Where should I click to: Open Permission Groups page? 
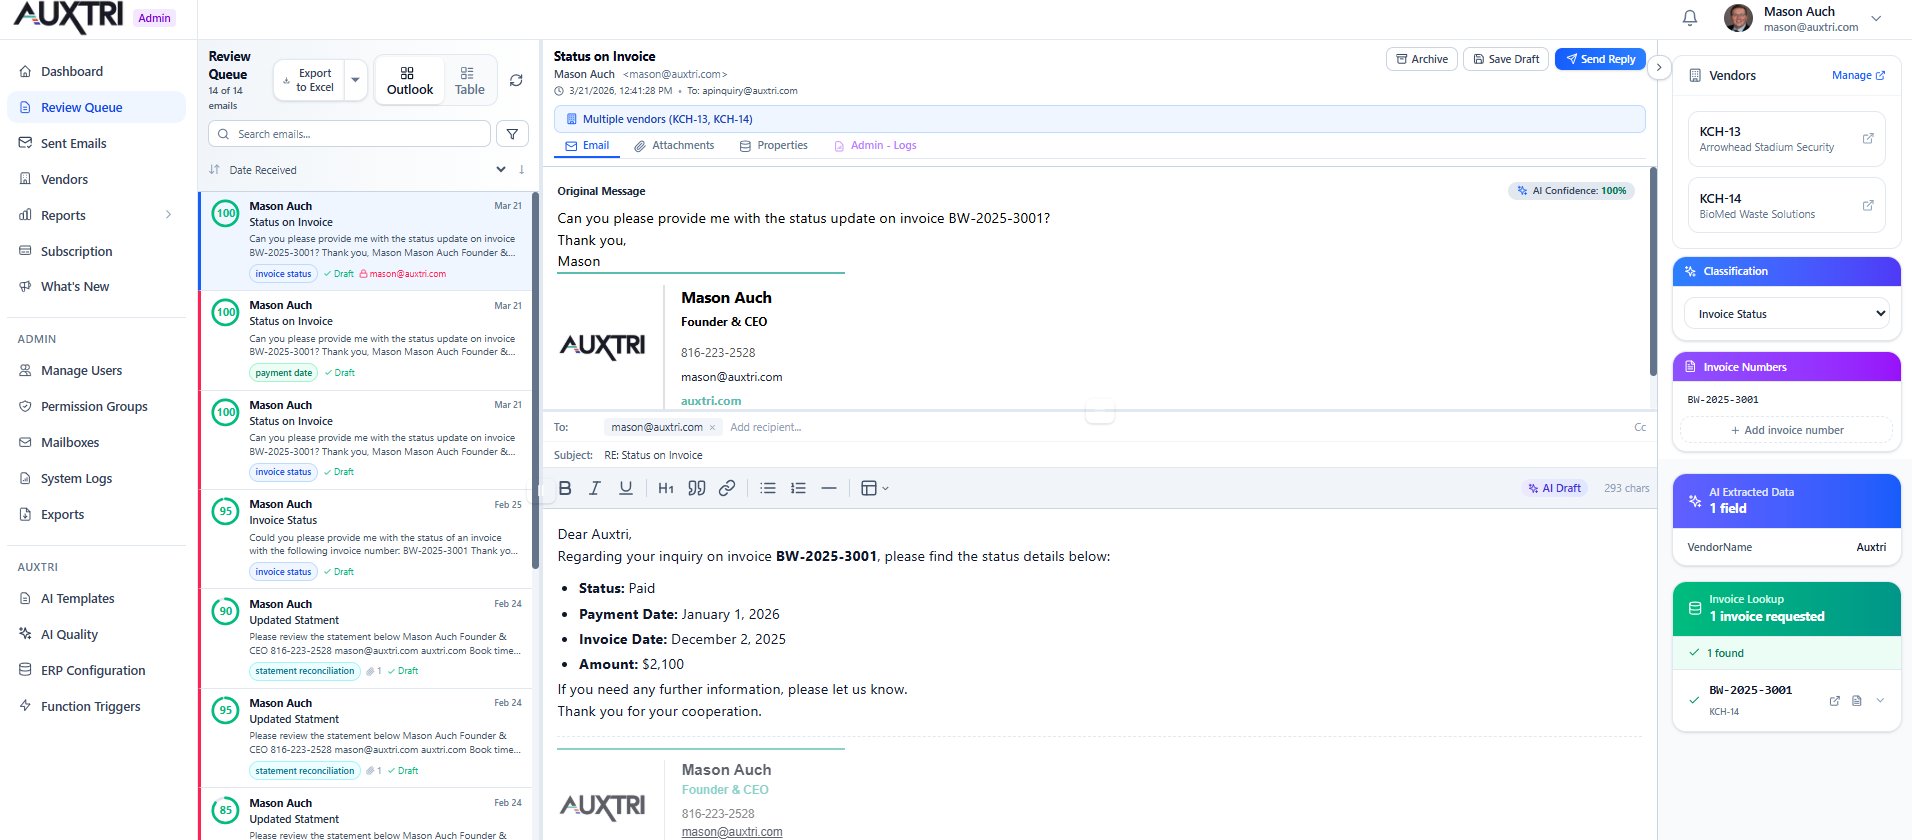pyautogui.click(x=96, y=406)
